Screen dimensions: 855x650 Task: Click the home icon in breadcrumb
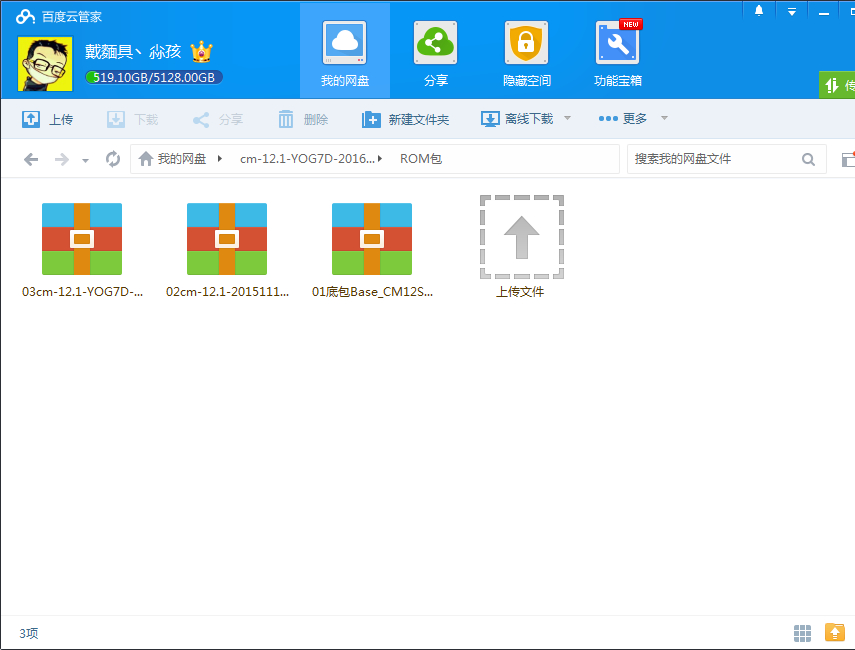[146, 159]
